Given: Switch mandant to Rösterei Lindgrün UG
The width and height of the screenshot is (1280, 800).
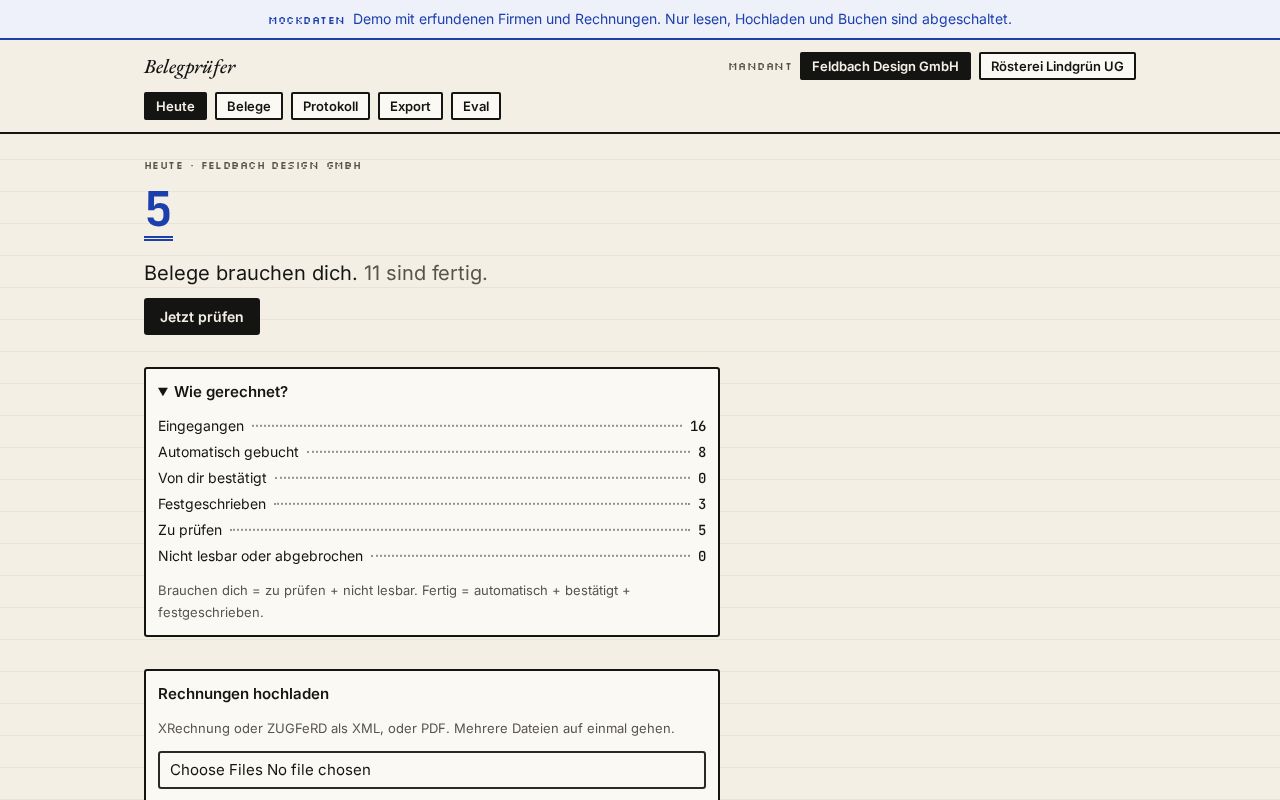Looking at the screenshot, I should (x=1057, y=66).
